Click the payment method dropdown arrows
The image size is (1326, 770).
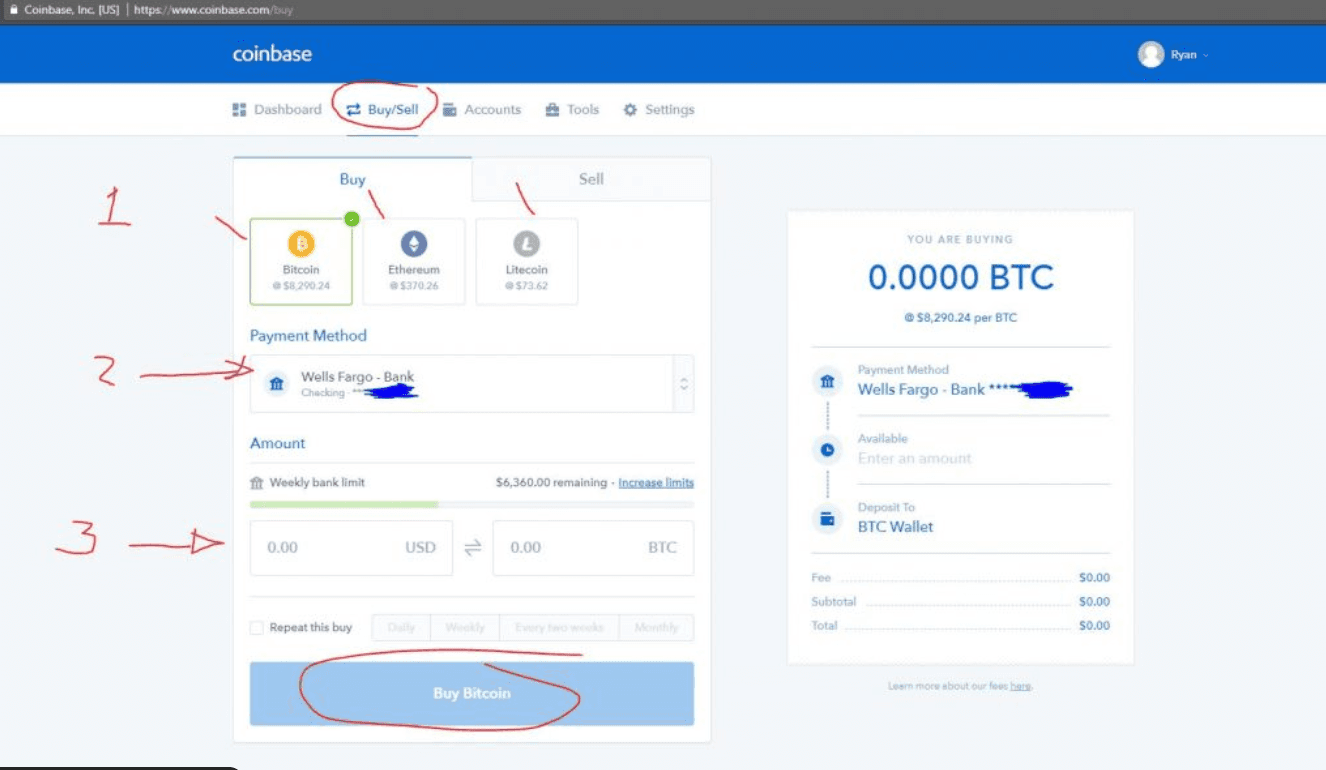click(684, 384)
